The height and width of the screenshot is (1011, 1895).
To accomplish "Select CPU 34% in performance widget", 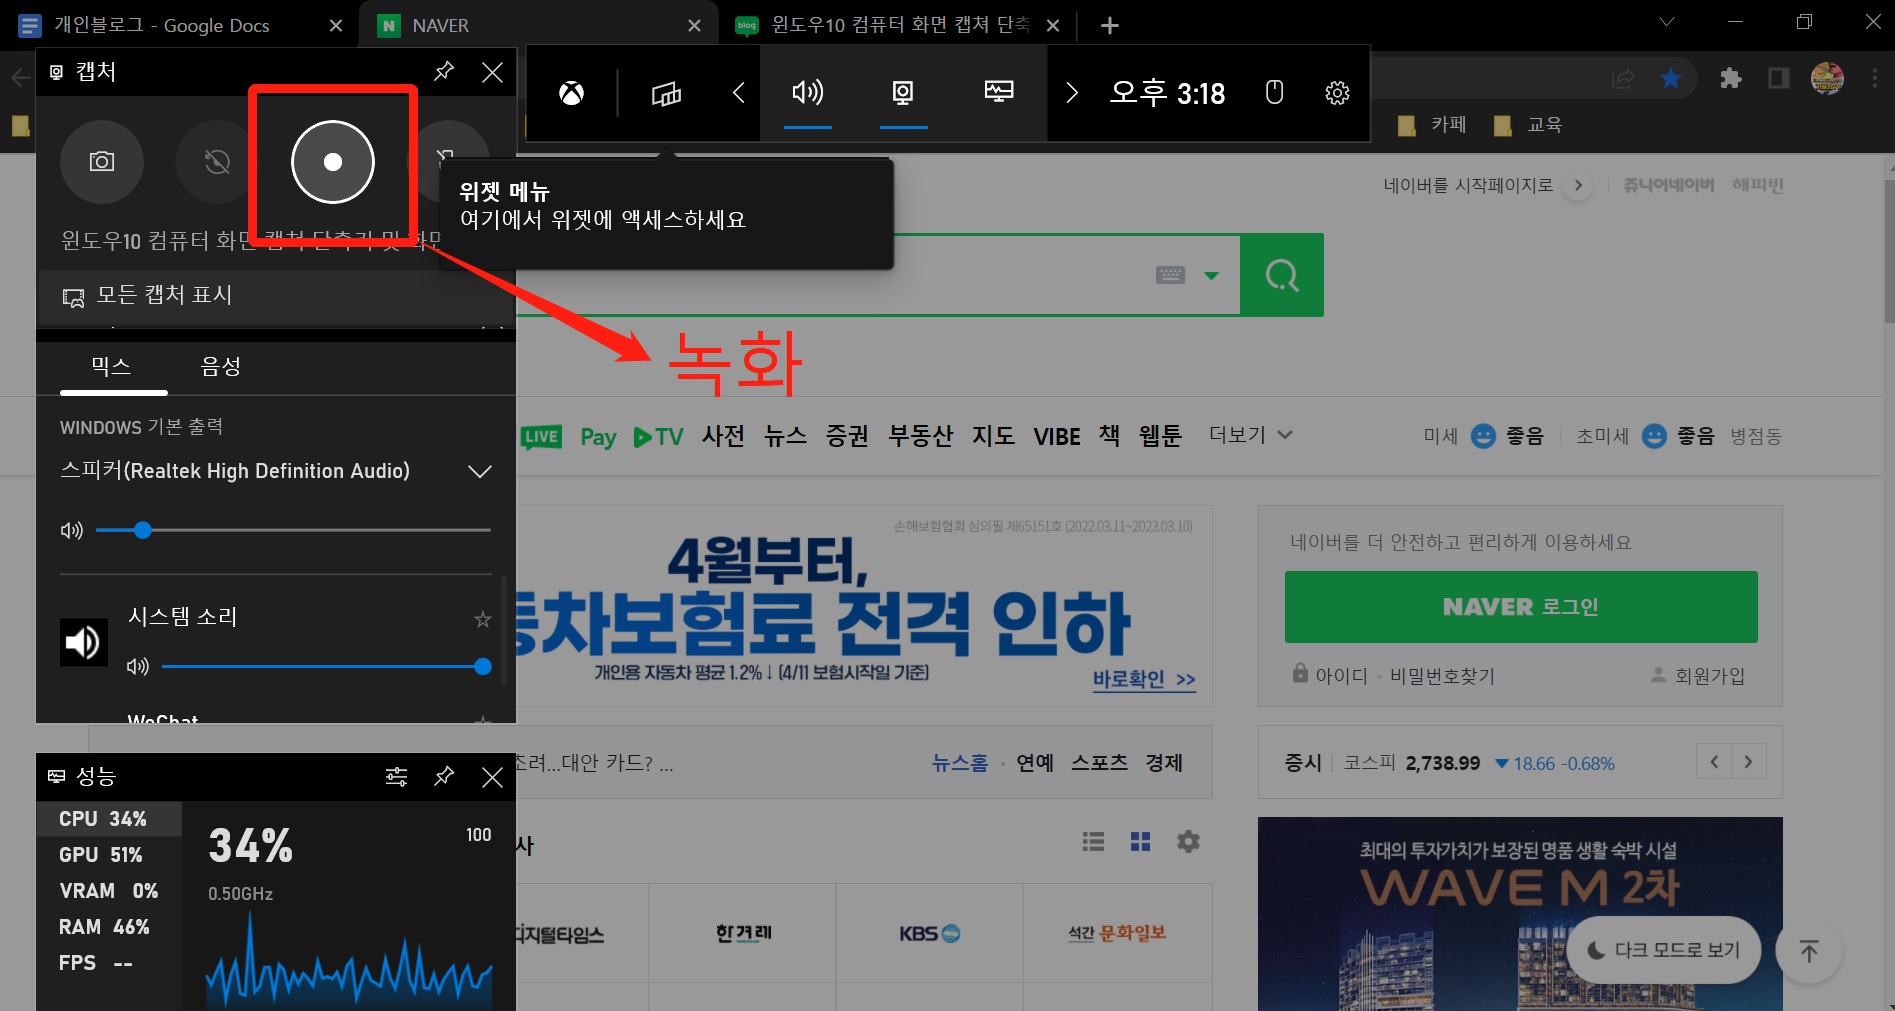I will (109, 819).
